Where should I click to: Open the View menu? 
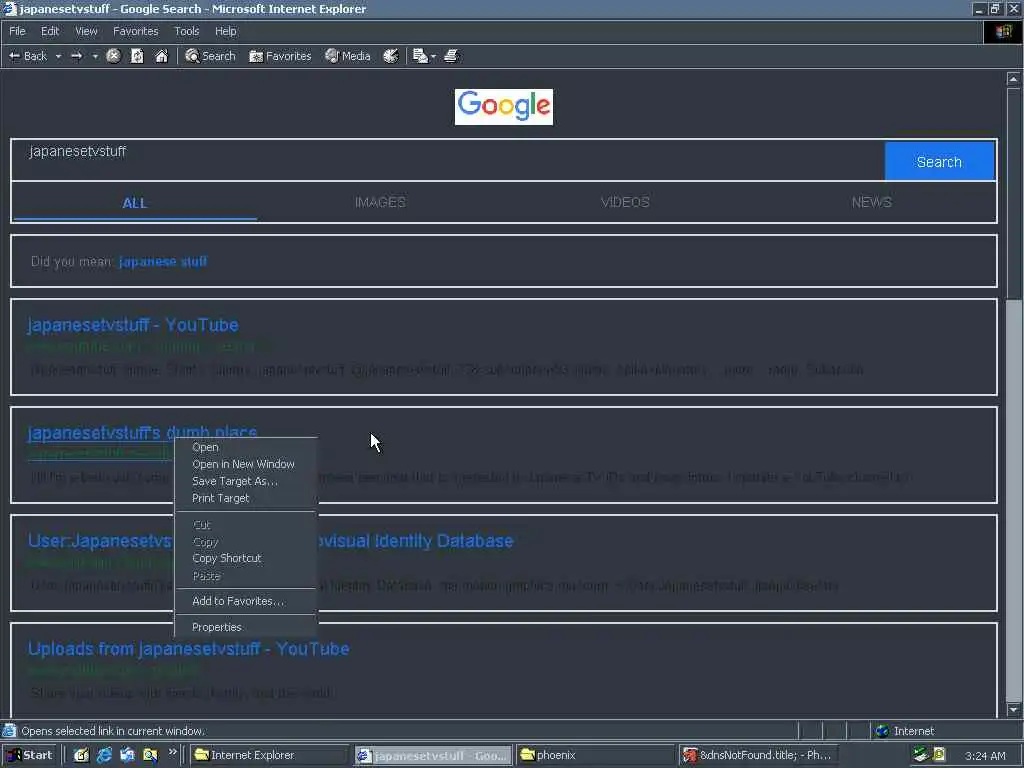86,31
